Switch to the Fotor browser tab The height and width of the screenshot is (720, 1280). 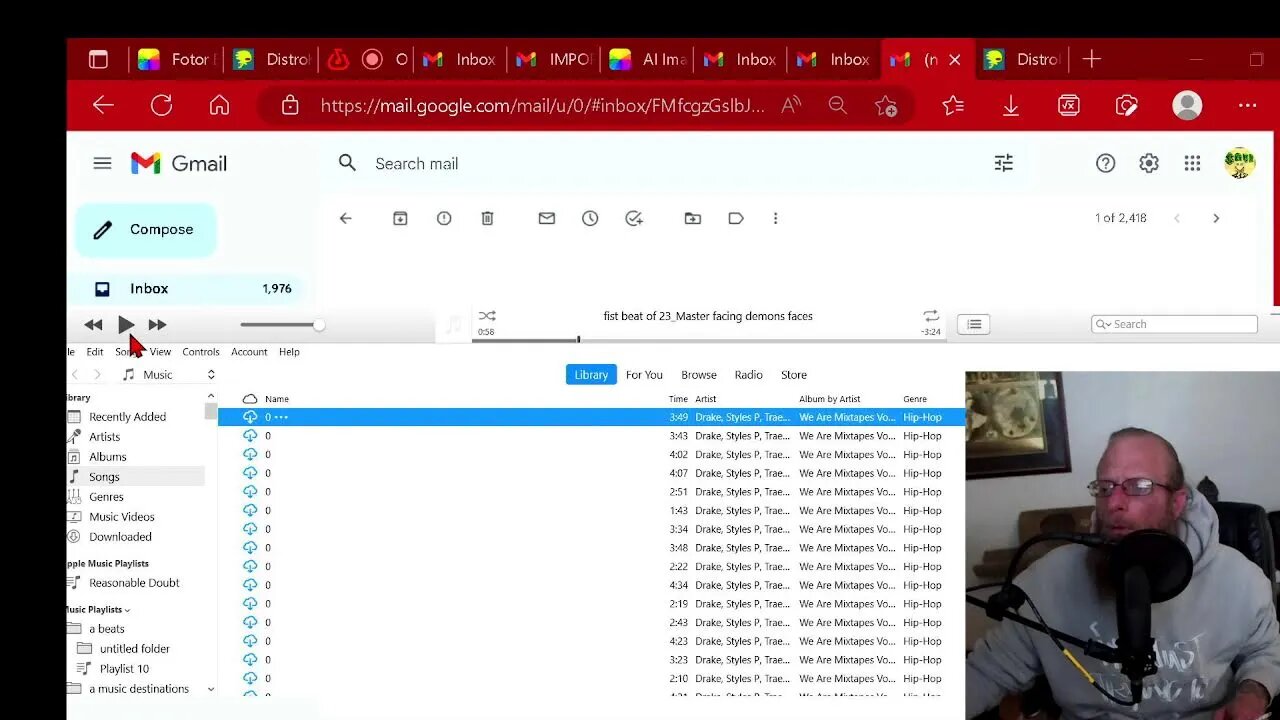click(x=174, y=59)
